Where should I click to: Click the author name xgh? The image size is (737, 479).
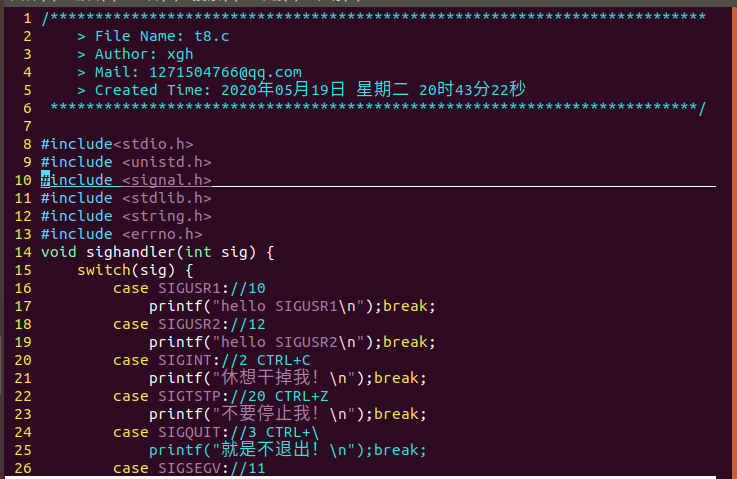[180, 54]
